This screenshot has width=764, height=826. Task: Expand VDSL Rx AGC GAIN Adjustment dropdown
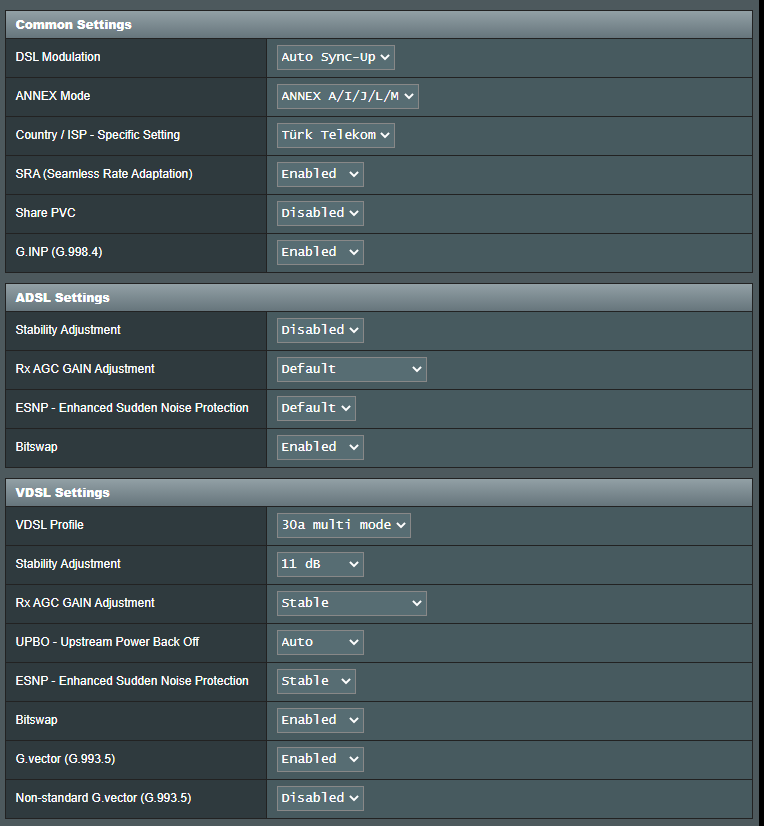351,603
